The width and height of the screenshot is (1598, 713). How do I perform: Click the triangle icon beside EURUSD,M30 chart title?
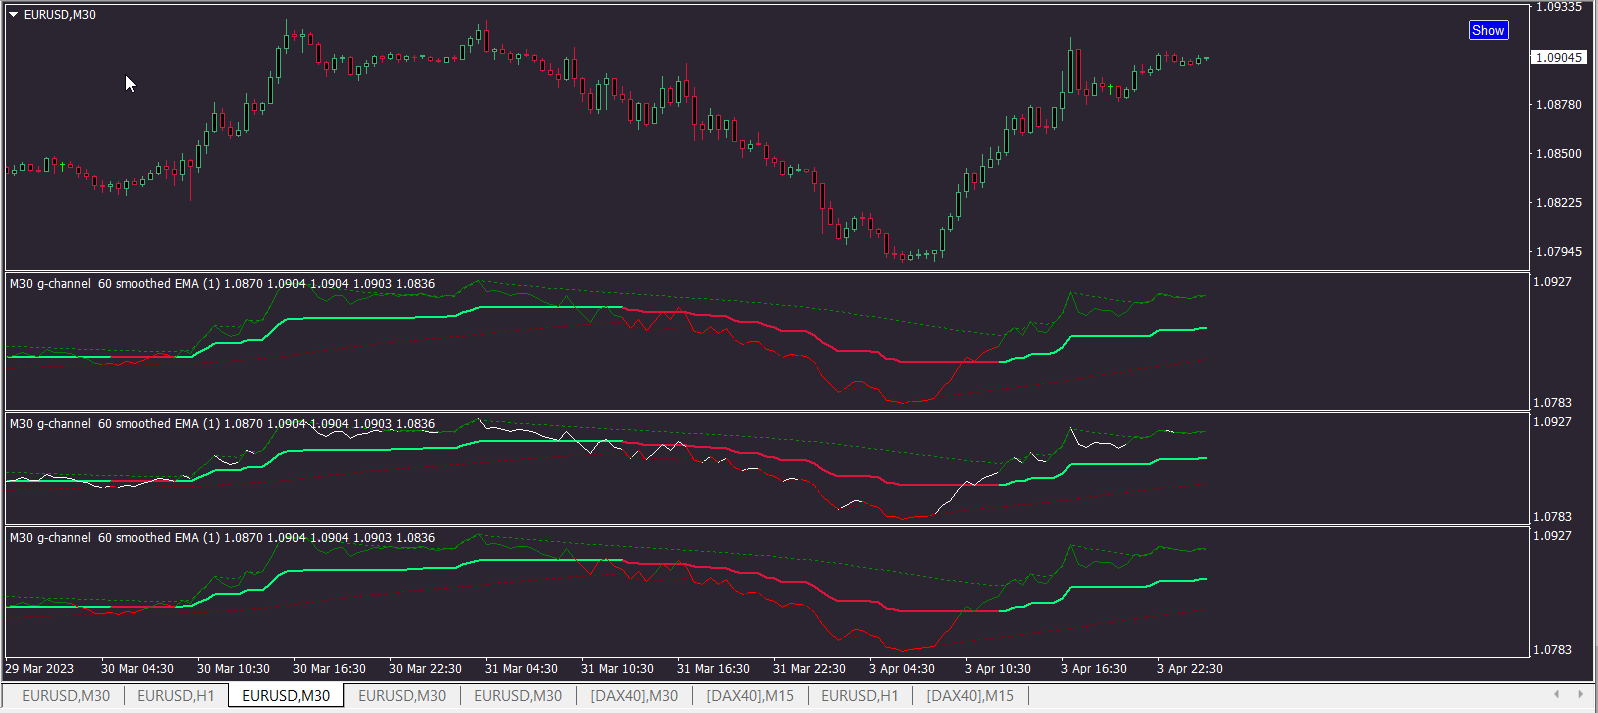pyautogui.click(x=14, y=15)
